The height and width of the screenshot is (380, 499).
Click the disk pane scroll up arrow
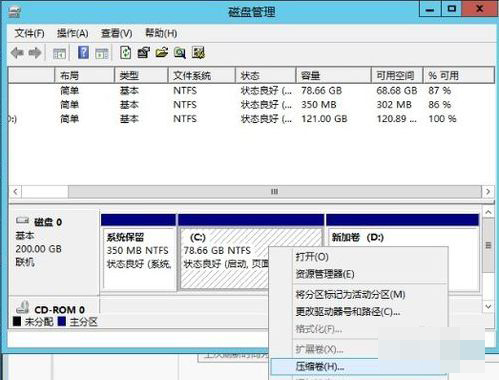pyautogui.click(x=488, y=212)
